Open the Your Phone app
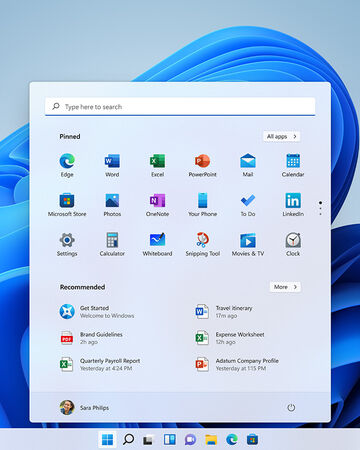This screenshot has height=450, width=360. 203,205
